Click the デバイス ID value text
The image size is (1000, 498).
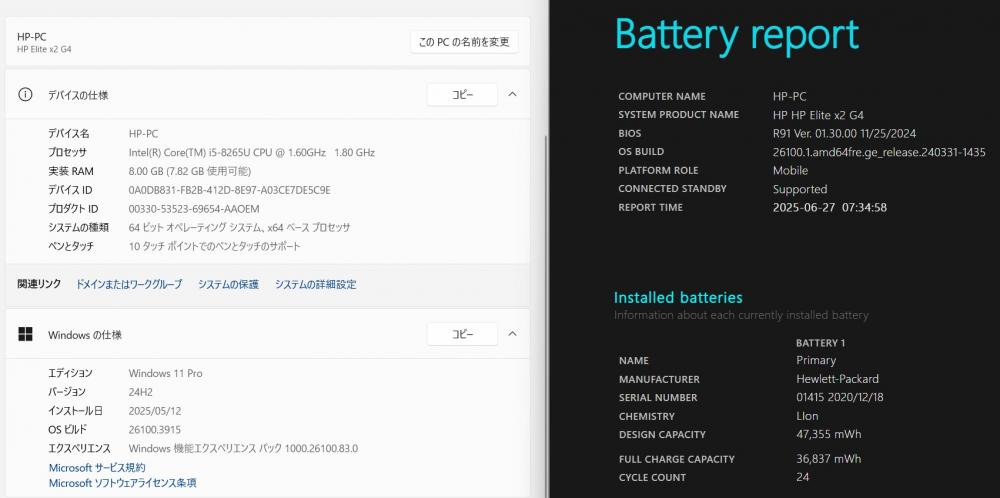230,190
